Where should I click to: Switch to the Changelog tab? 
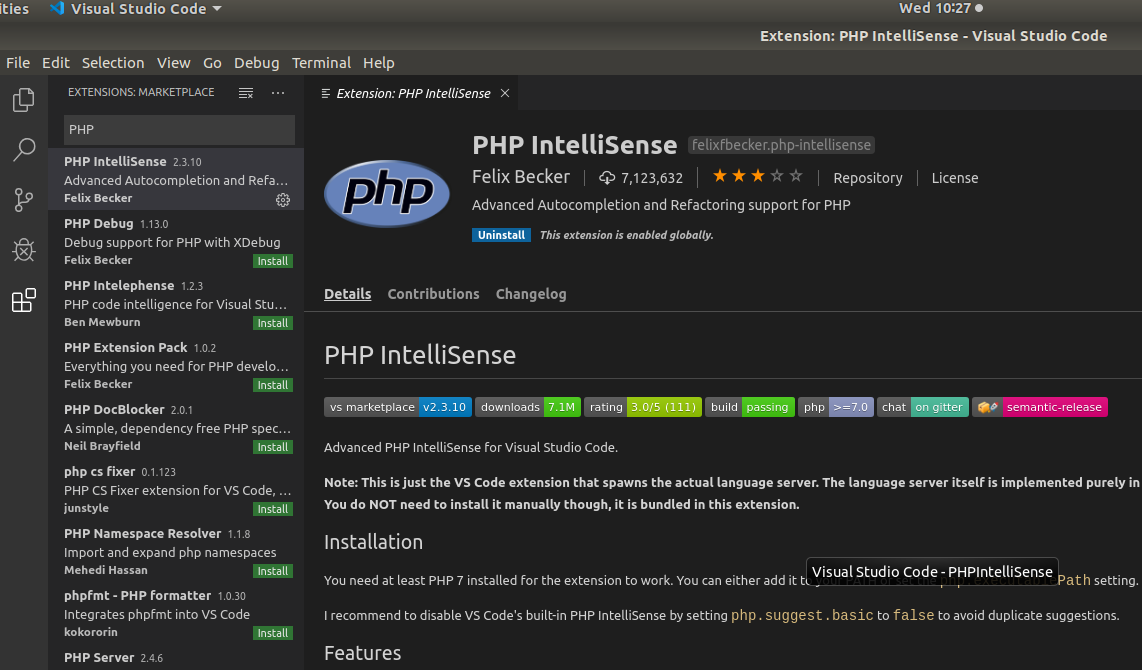coord(531,294)
